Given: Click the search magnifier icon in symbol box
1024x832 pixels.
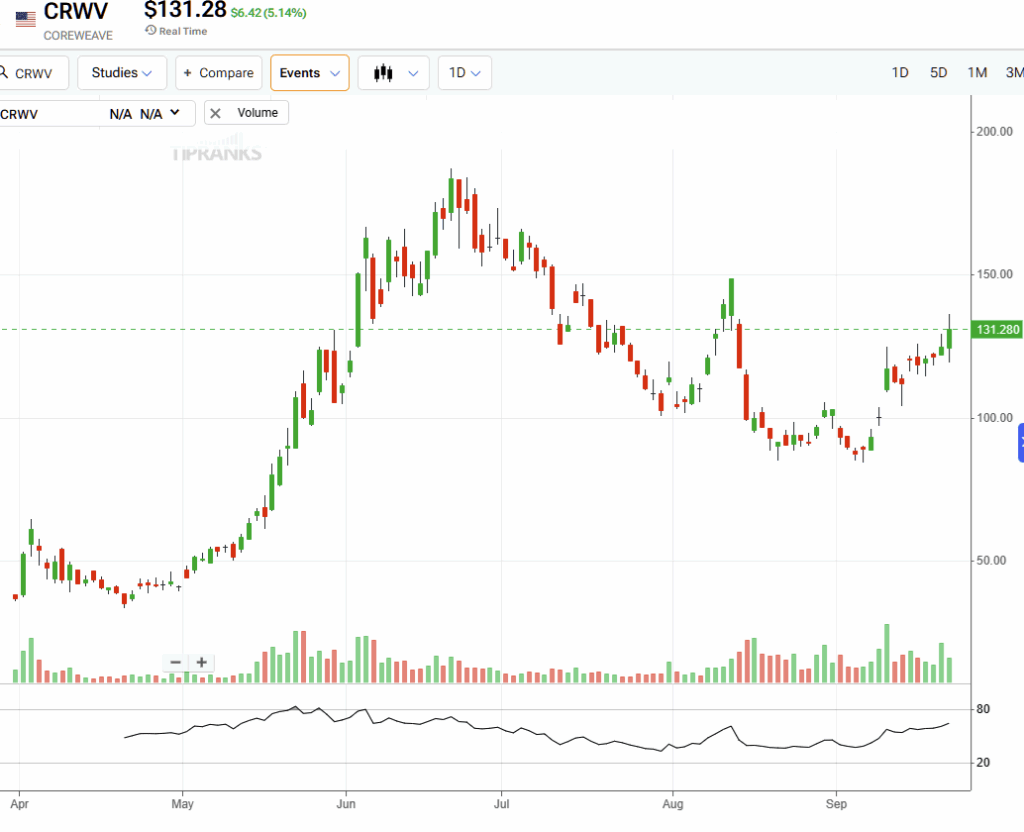Looking at the screenshot, I should tap(3, 72).
